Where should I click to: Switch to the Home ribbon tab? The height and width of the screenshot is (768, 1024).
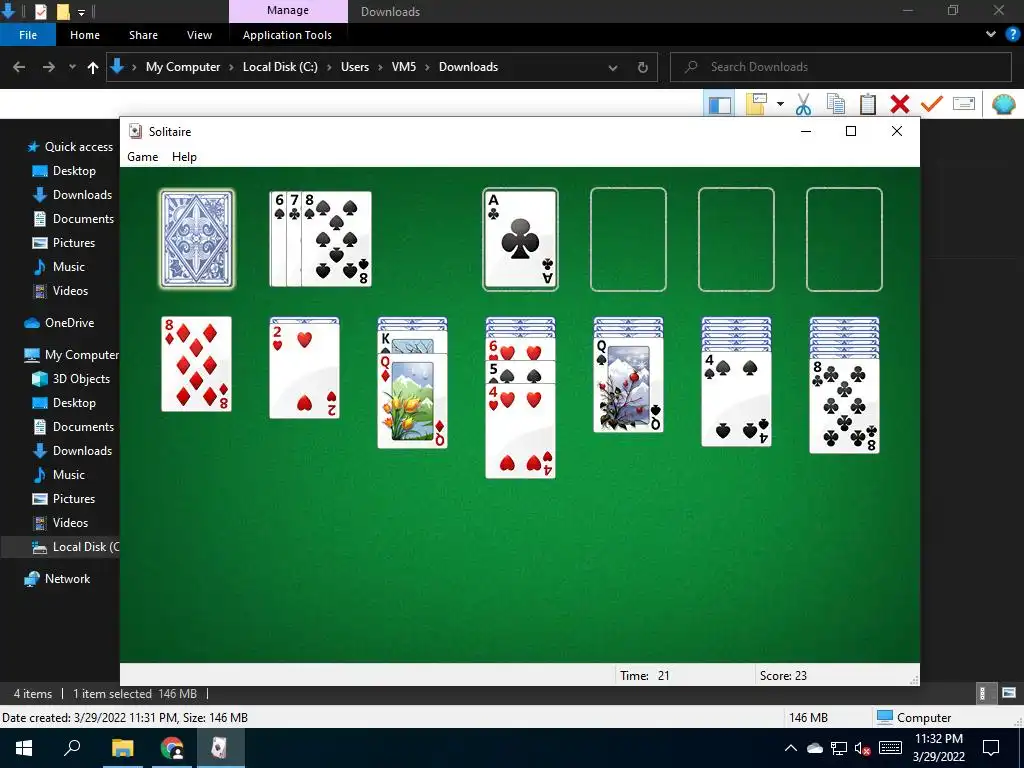[x=85, y=35]
